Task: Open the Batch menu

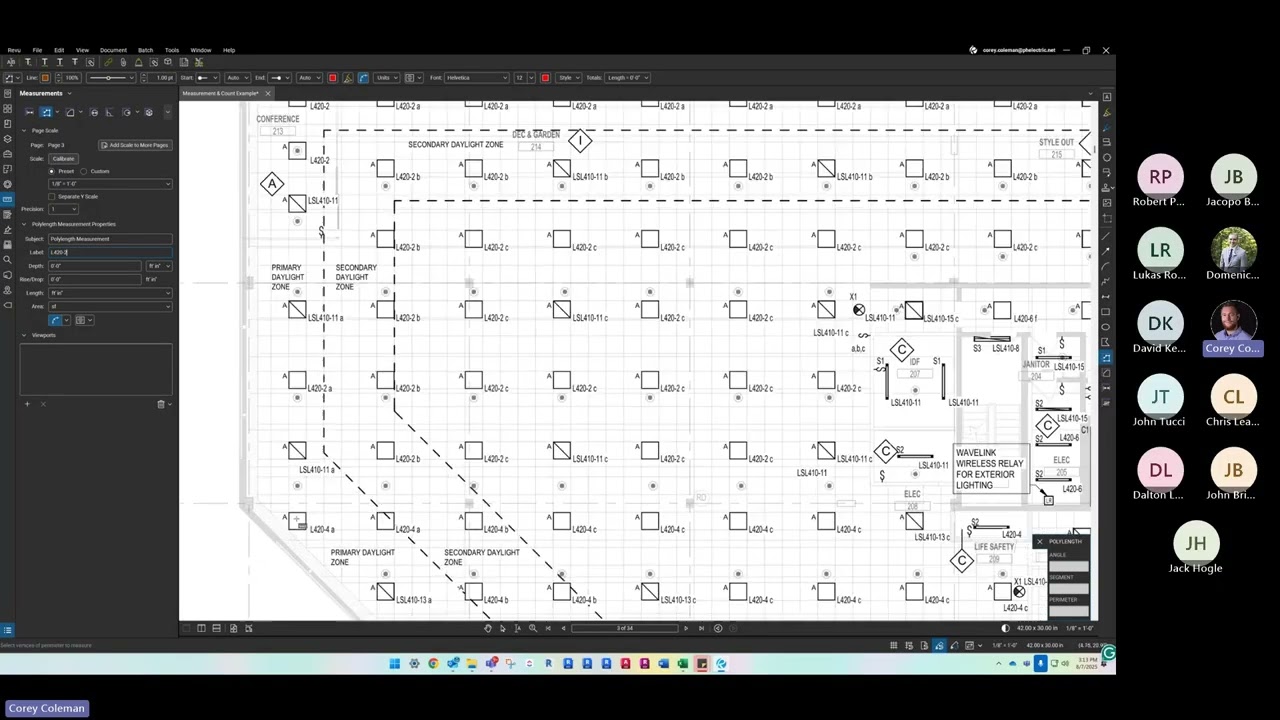Action: 145,50
